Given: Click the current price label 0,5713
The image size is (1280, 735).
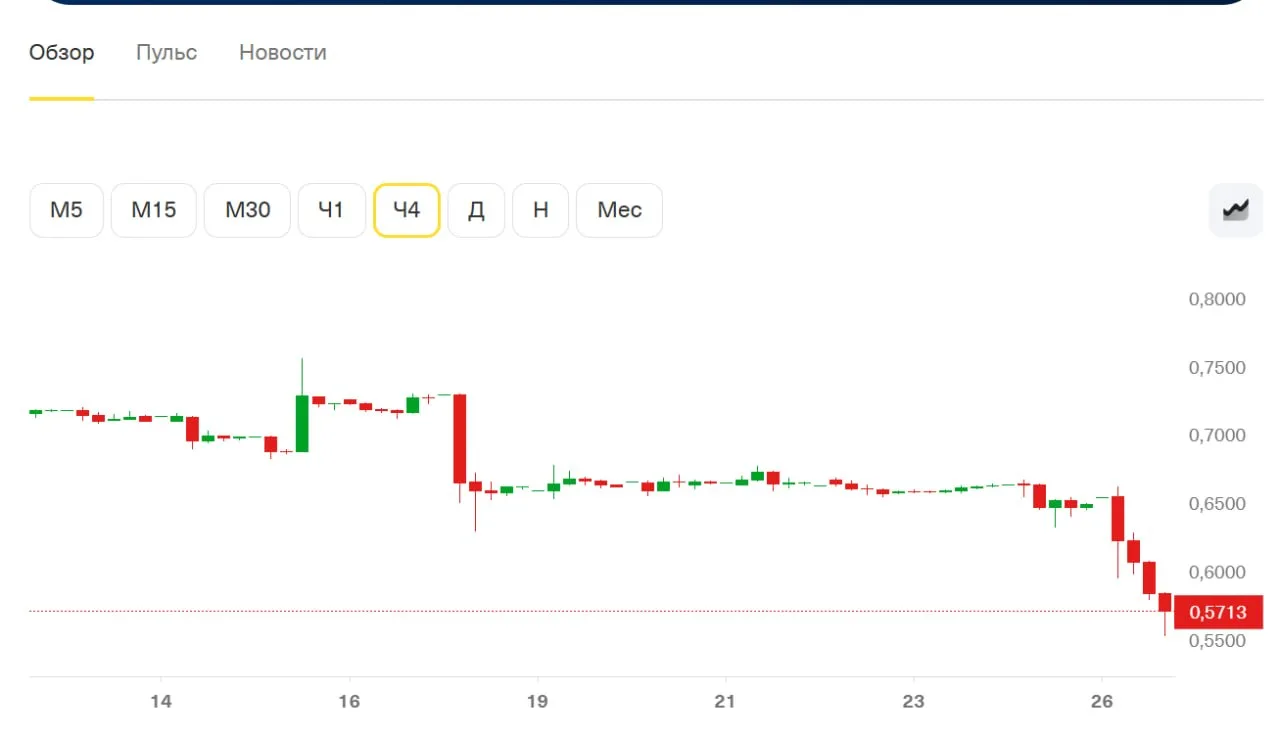Looking at the screenshot, I should tap(1218, 612).
